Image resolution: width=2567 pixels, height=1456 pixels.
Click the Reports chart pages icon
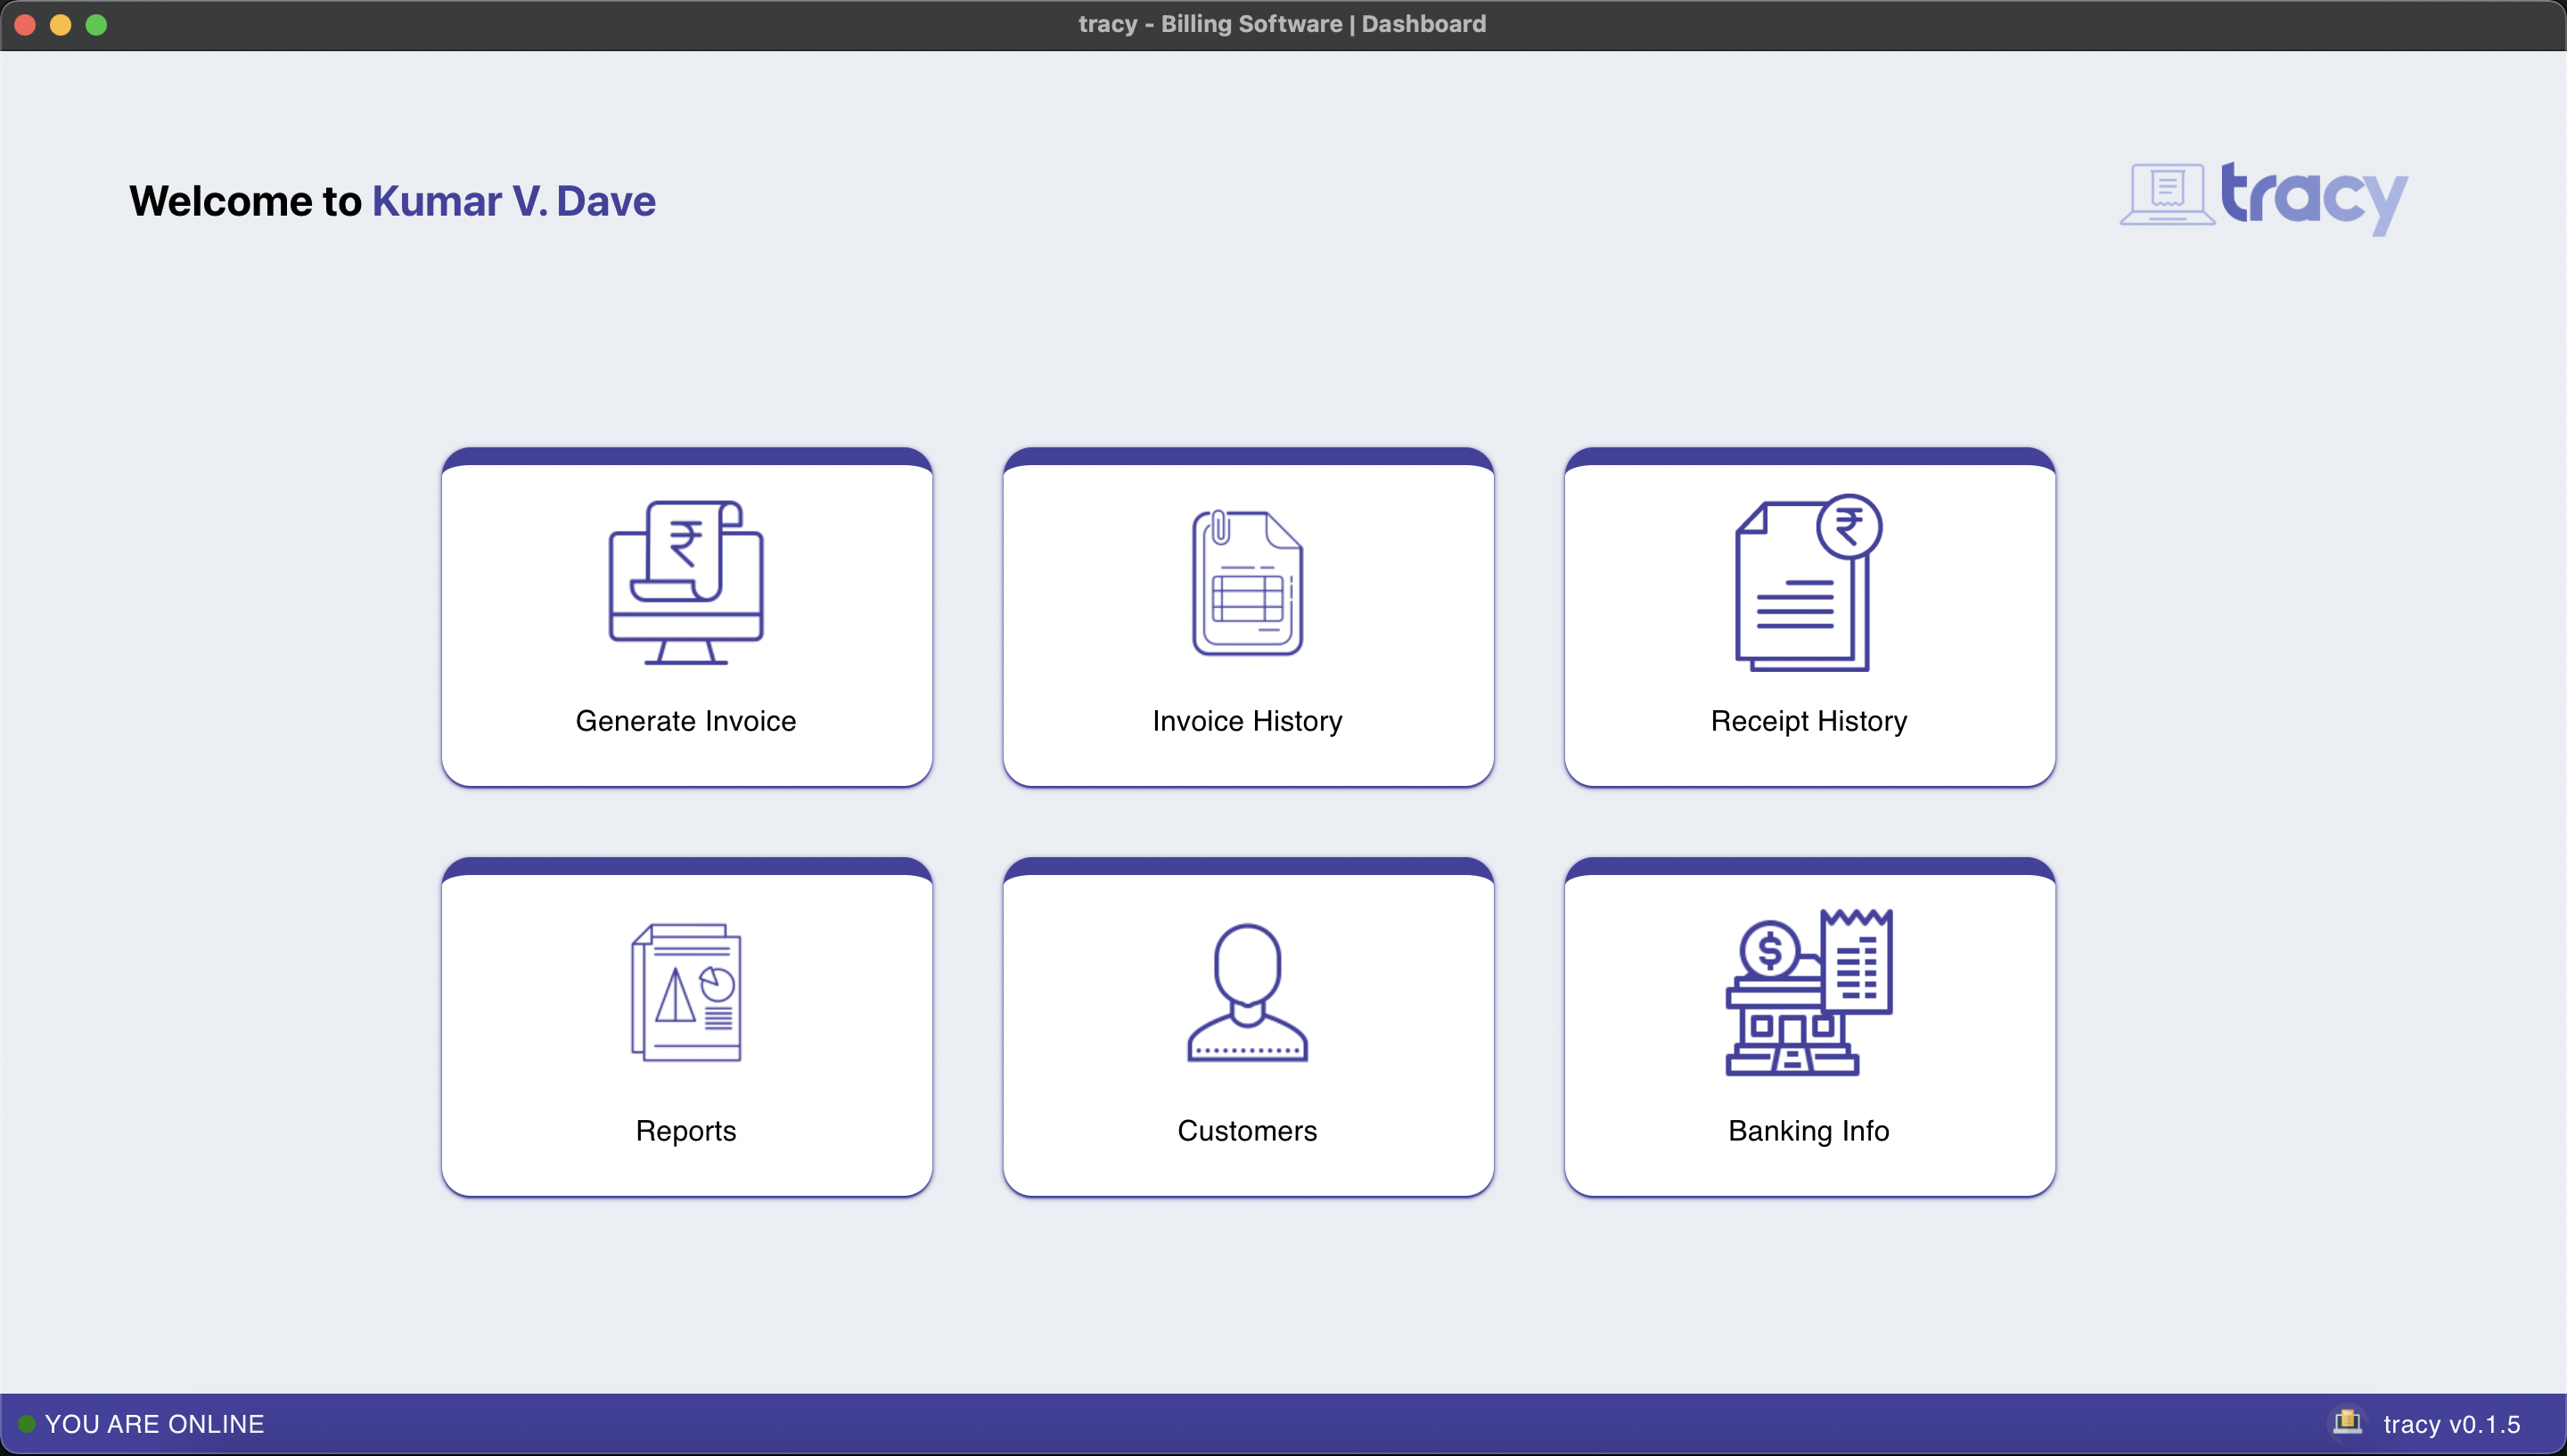[686, 992]
